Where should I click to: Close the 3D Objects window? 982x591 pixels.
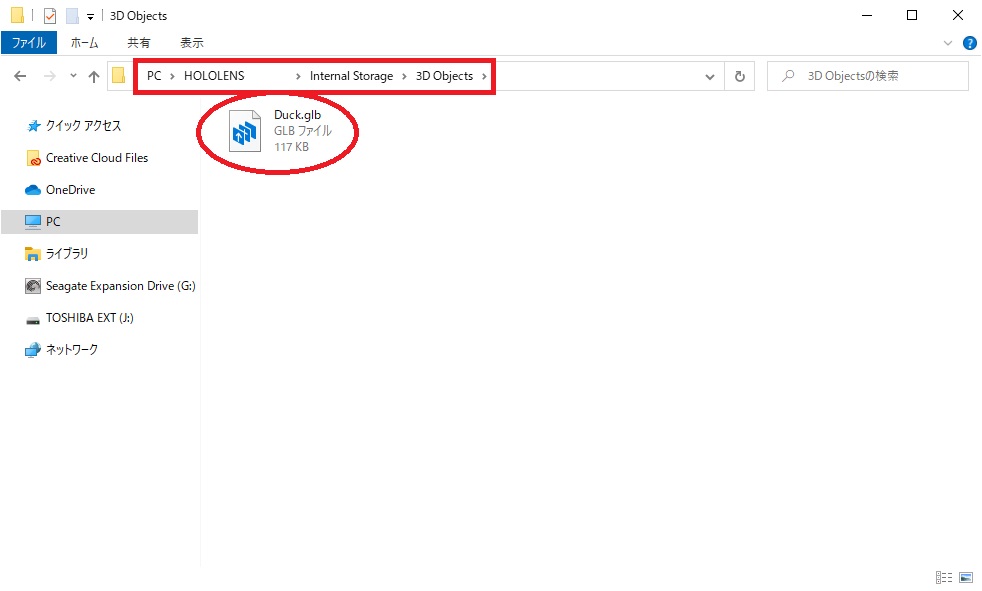958,16
